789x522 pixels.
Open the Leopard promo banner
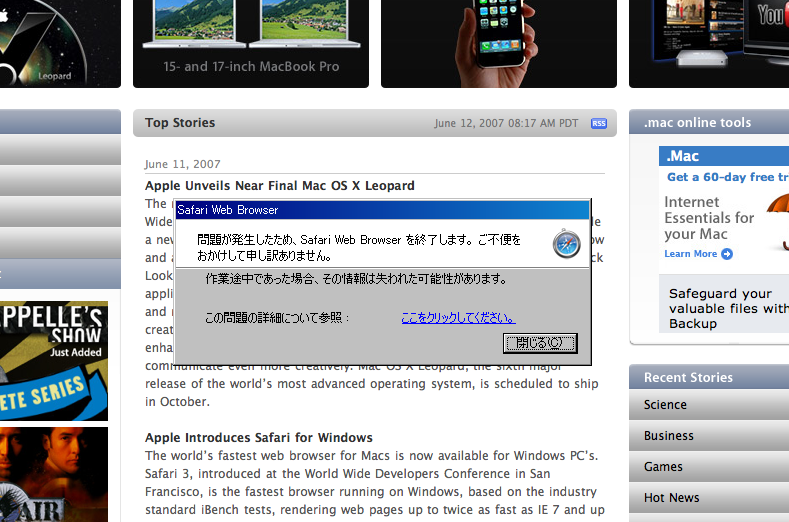point(60,44)
